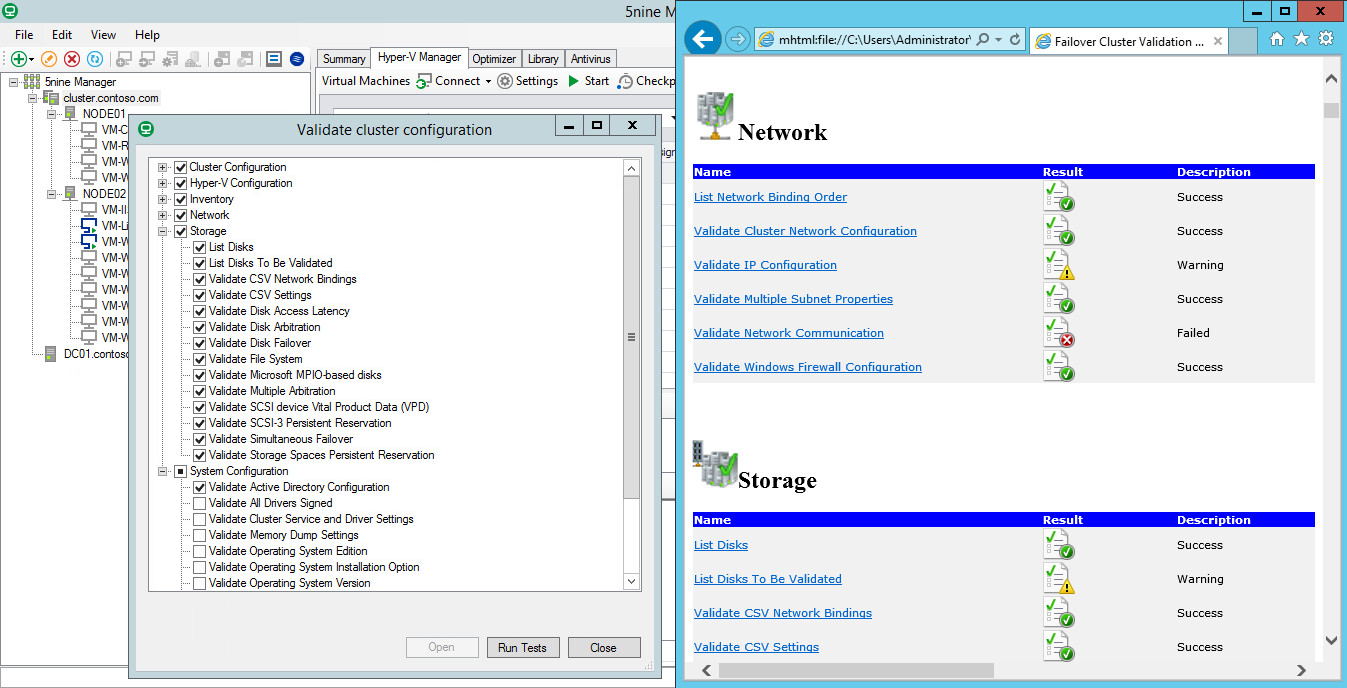Image resolution: width=1347 pixels, height=688 pixels.
Task: Click the 5nine Manager root node icon
Action: click(32, 82)
